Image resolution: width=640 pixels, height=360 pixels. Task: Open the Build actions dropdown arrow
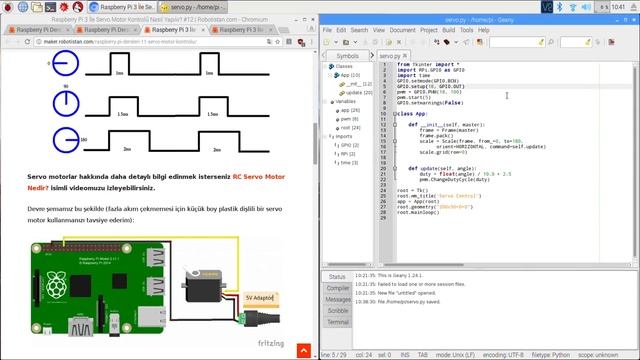(456, 42)
